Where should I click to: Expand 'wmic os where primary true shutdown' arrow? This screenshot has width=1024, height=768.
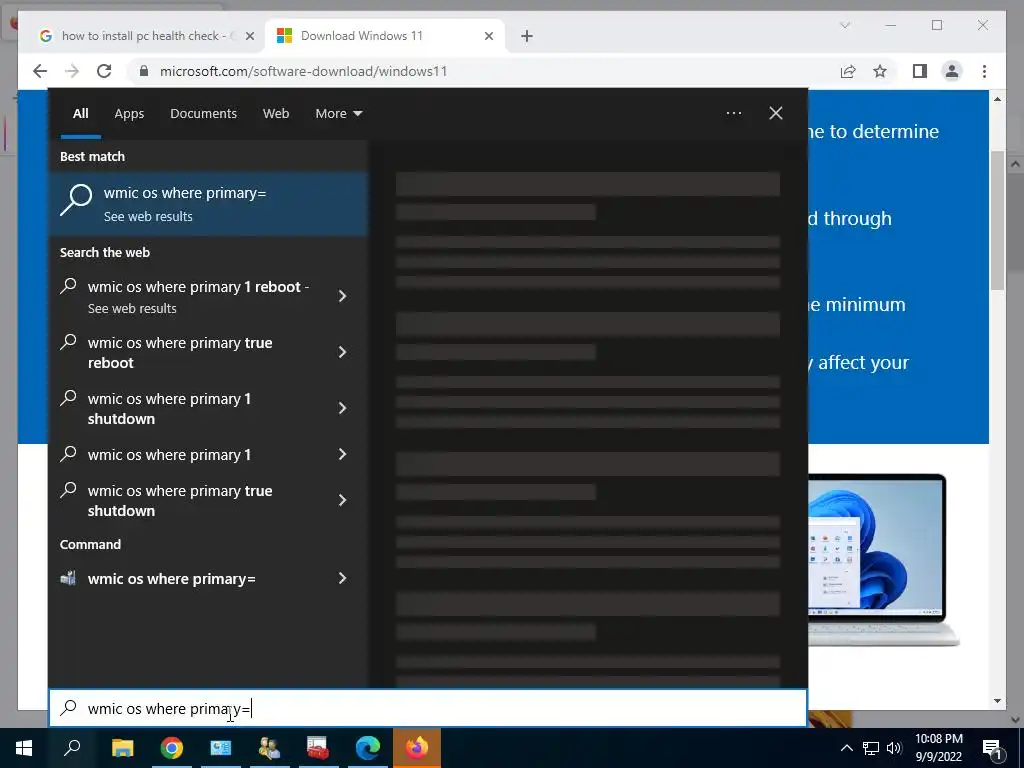click(342, 501)
